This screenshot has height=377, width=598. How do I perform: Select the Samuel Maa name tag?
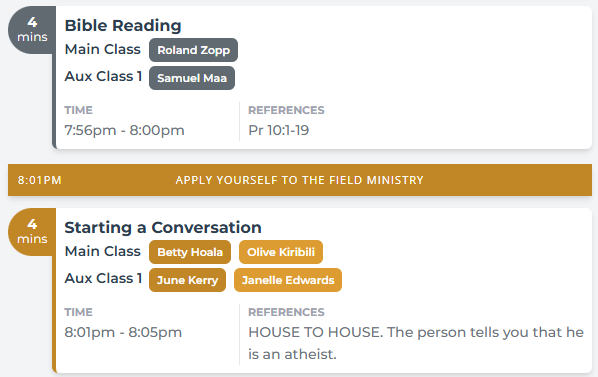coord(192,78)
